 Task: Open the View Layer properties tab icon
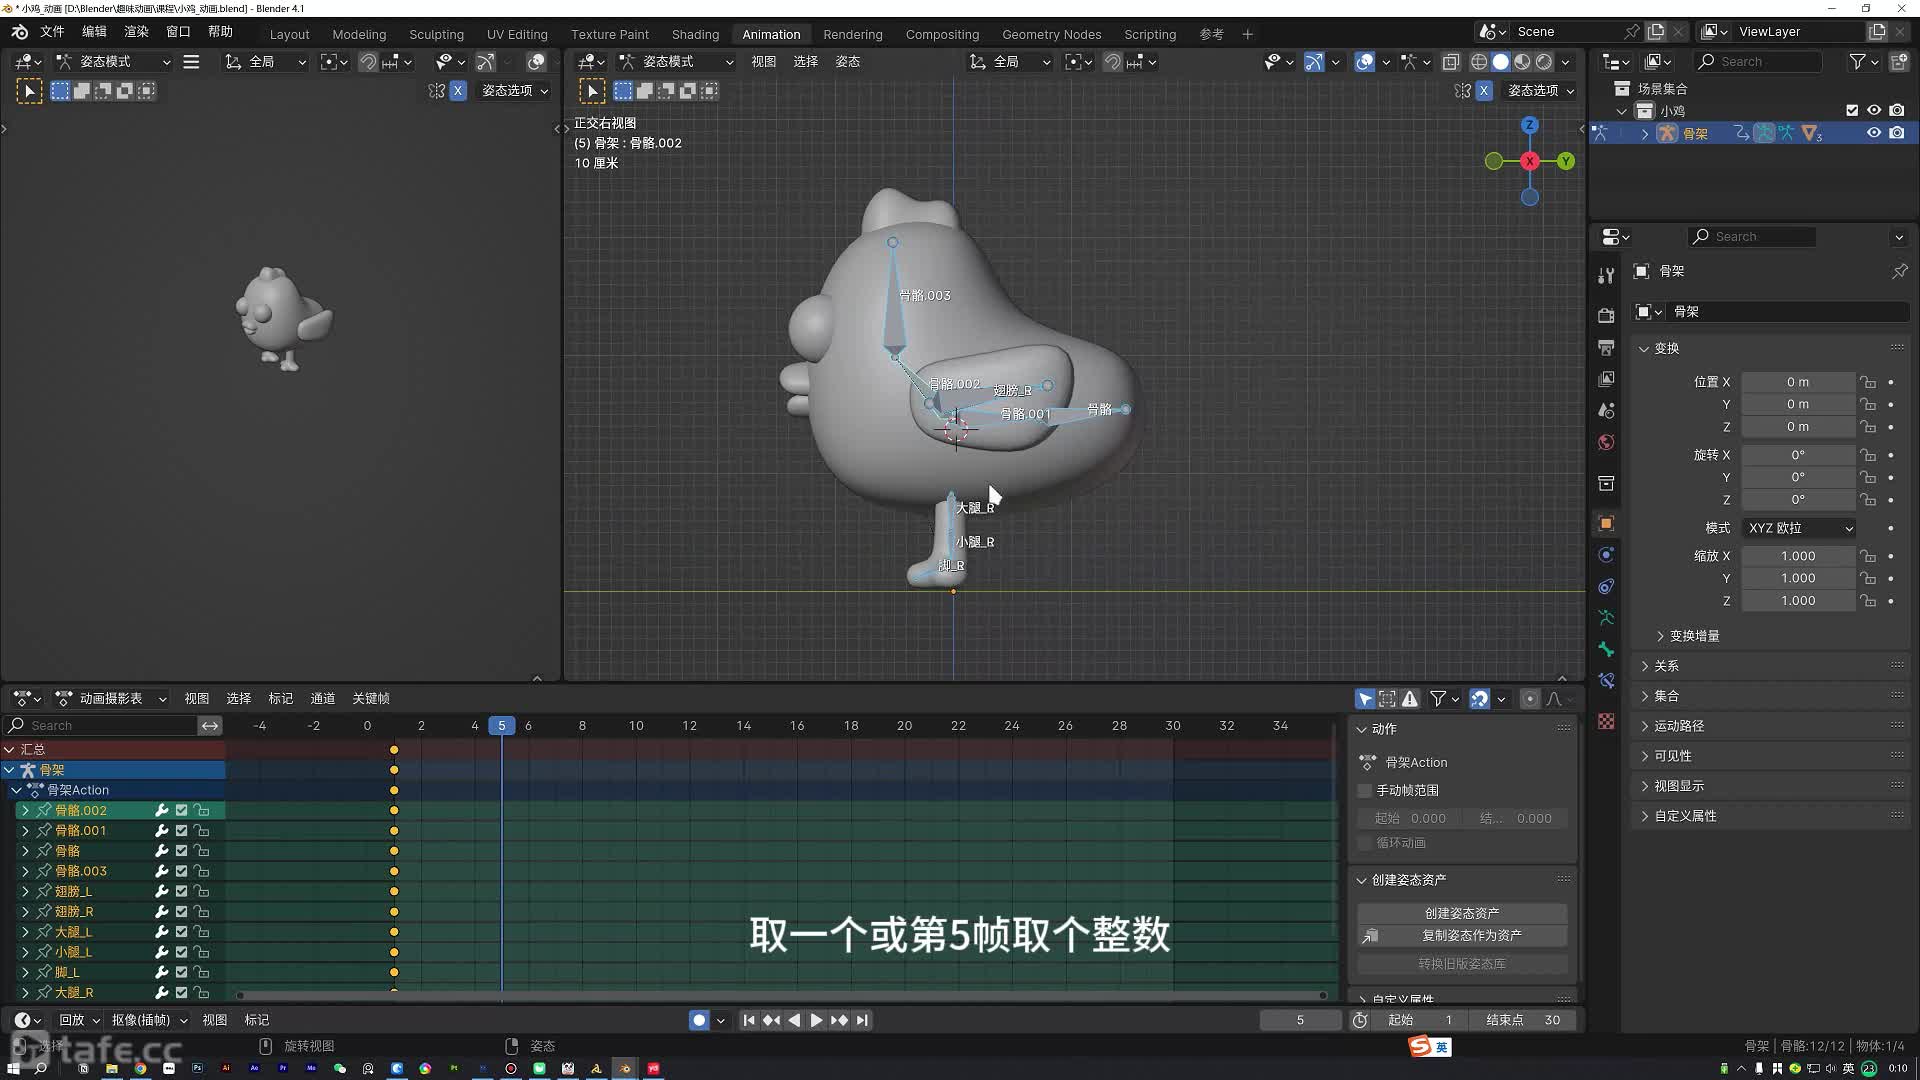(1606, 379)
